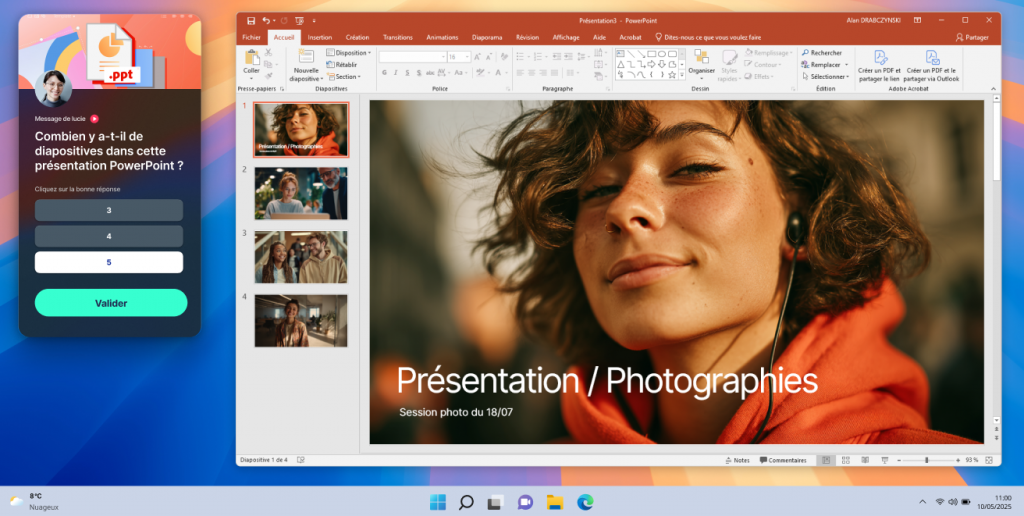Select slide 3 thumbnail in the slide panel
The height and width of the screenshot is (516, 1024).
coord(301,257)
